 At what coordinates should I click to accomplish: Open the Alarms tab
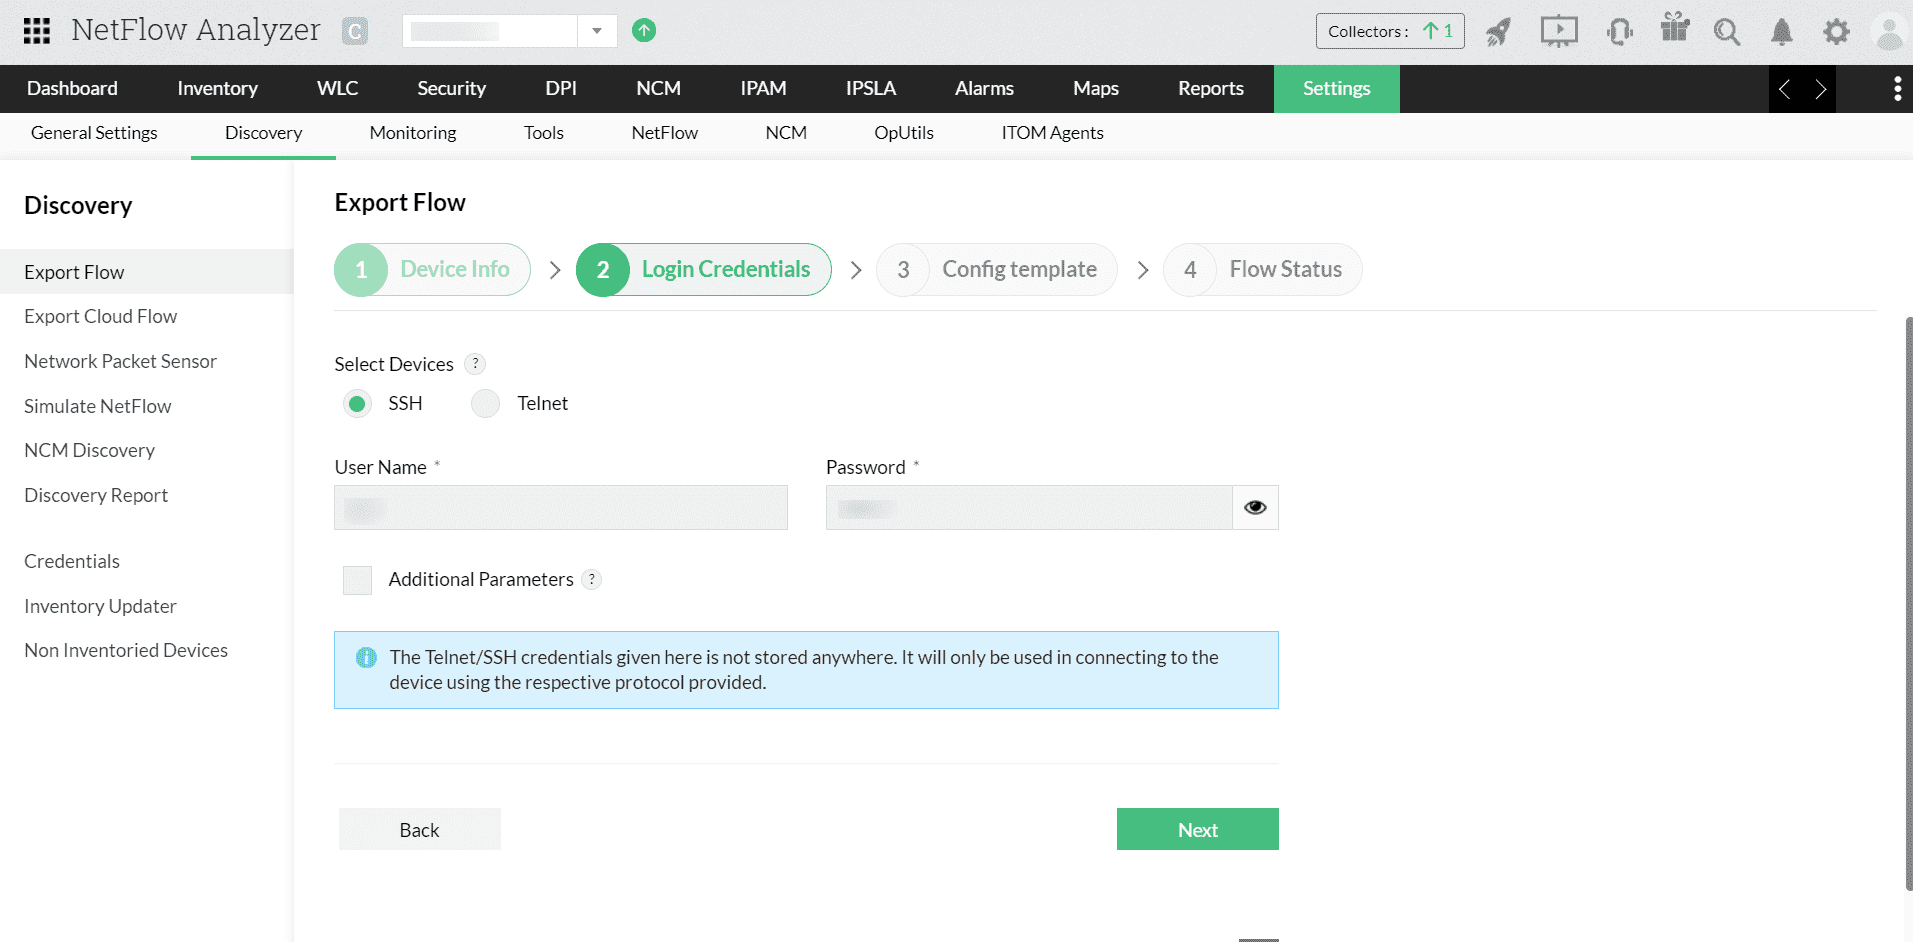984,89
